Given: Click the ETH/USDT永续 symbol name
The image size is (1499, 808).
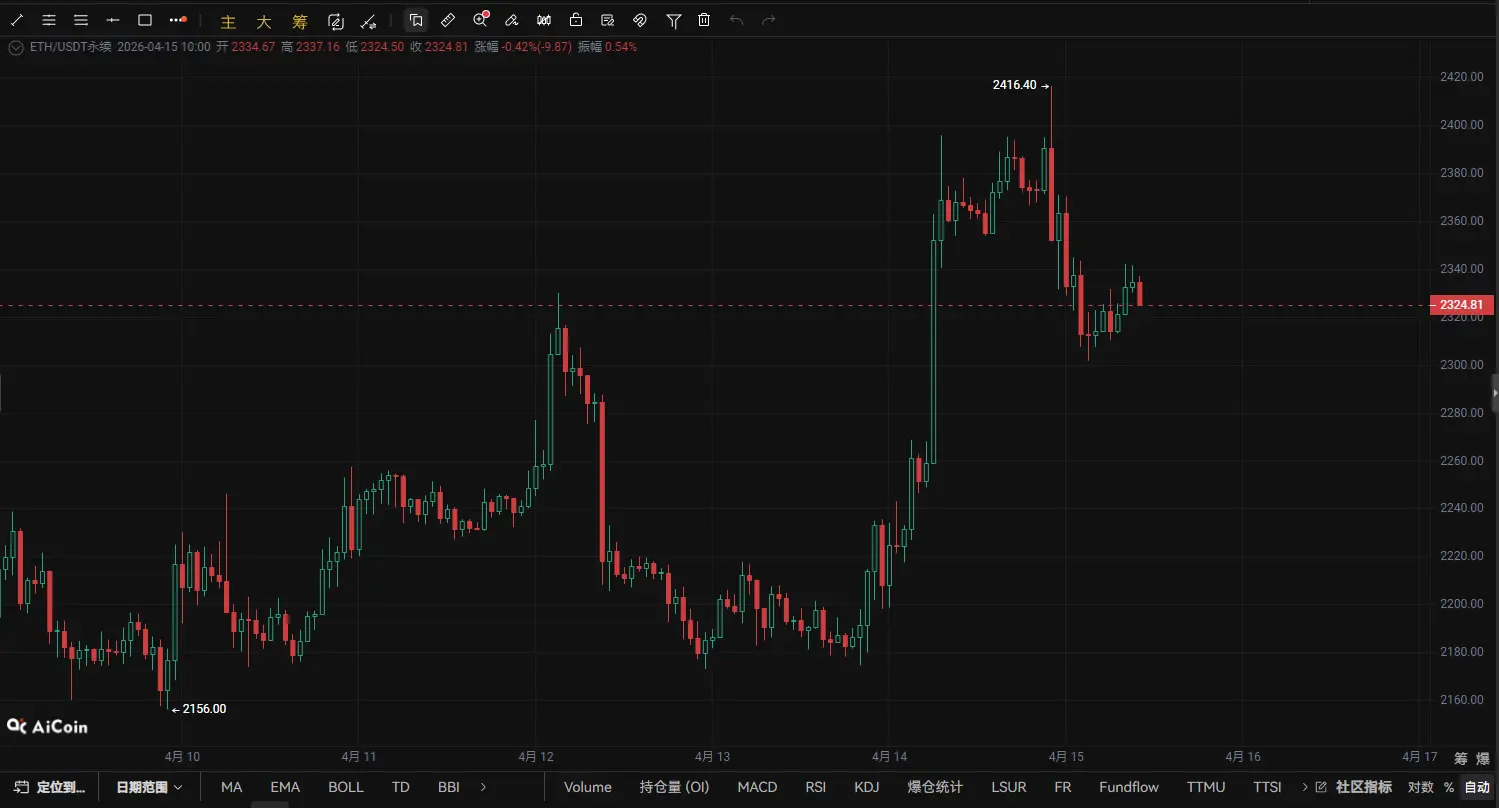Looking at the screenshot, I should tap(70, 47).
